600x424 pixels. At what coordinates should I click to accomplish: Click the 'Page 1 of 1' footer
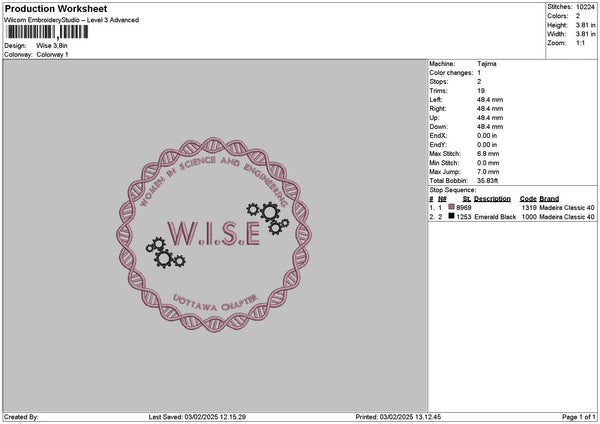[579, 417]
